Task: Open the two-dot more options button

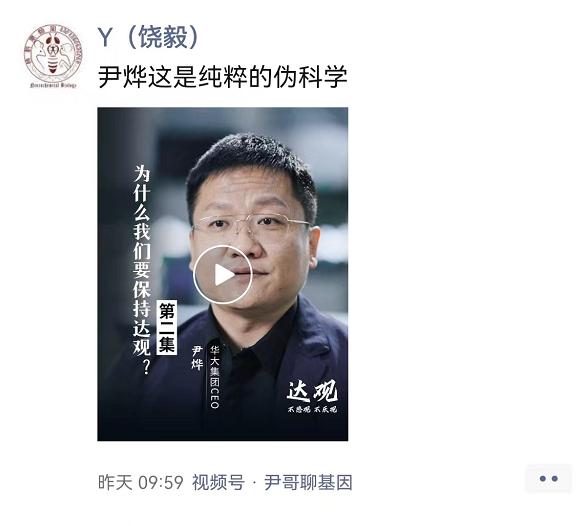Action: click(548, 479)
